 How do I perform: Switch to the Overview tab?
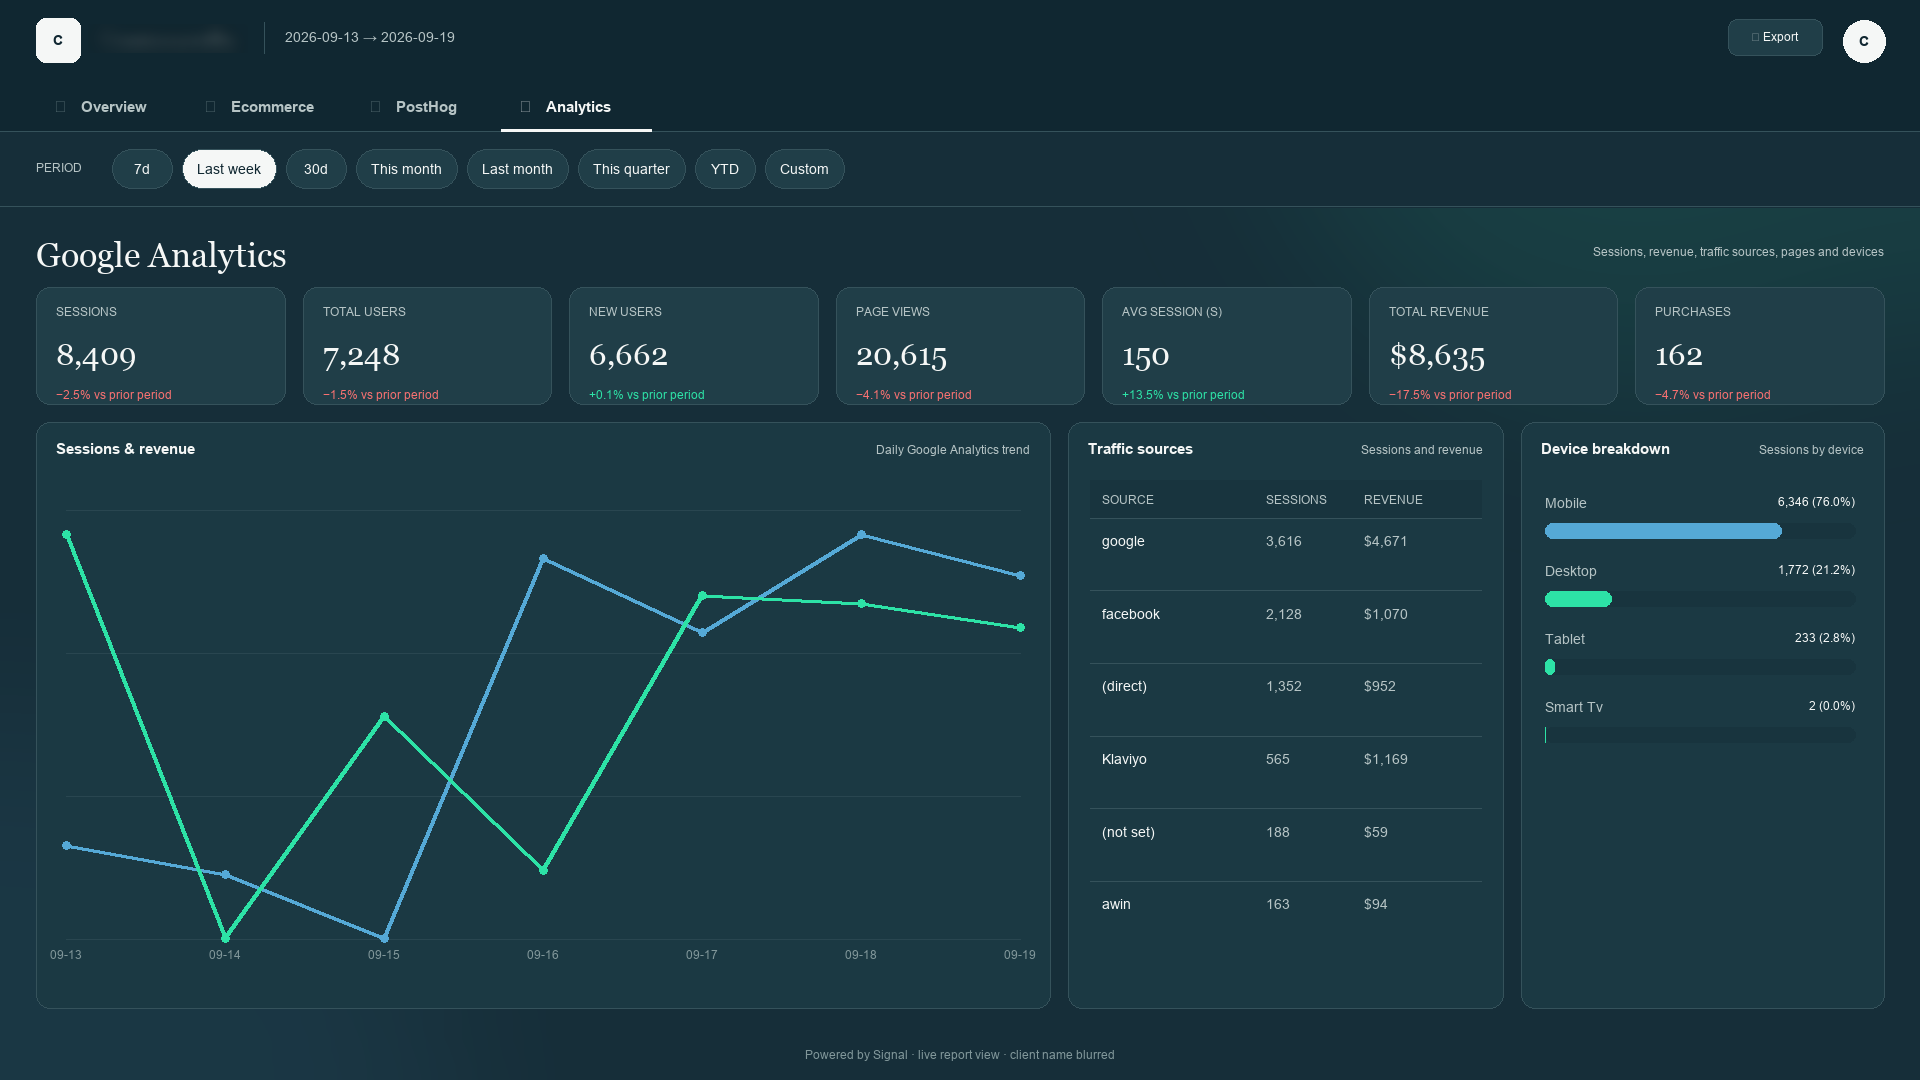pos(101,107)
